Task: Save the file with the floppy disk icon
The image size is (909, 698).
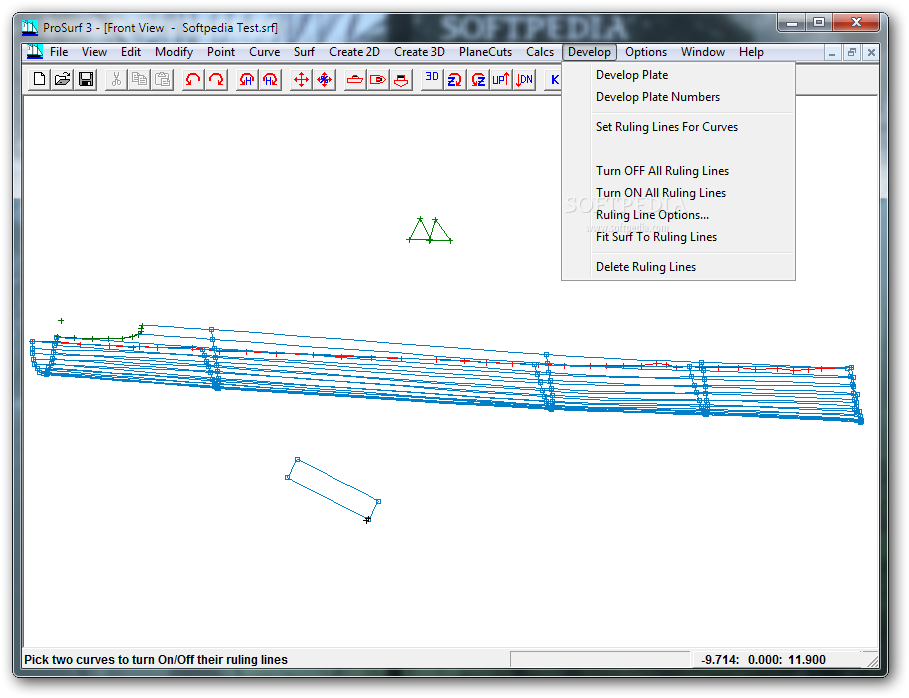Action: click(x=86, y=79)
